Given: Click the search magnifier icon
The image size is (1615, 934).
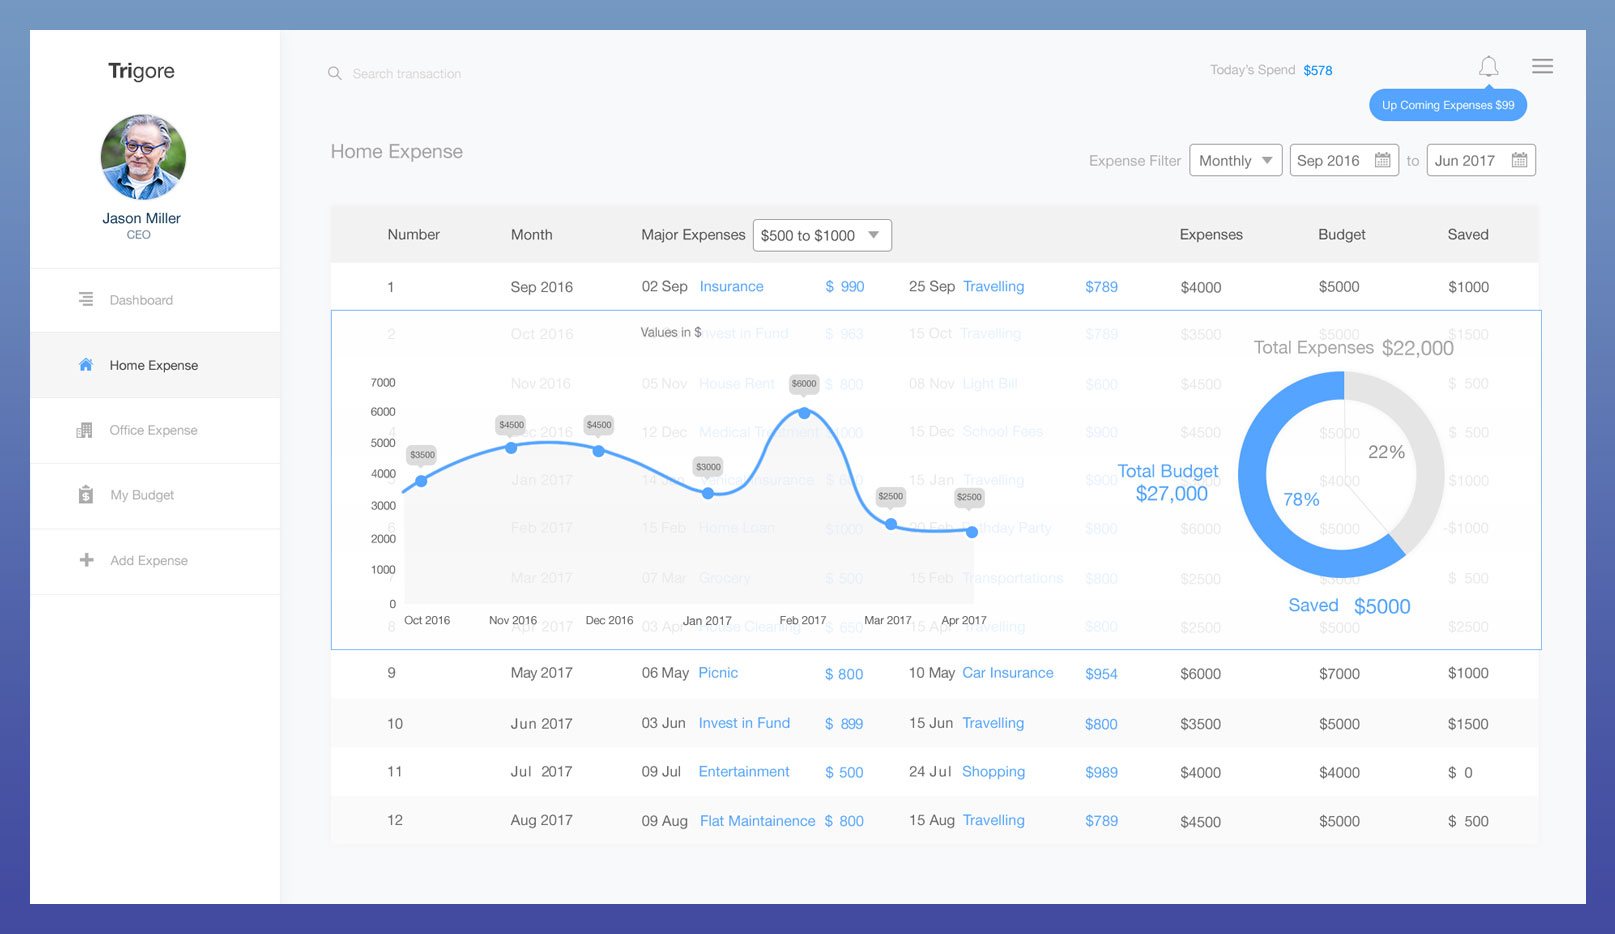Looking at the screenshot, I should [x=335, y=73].
